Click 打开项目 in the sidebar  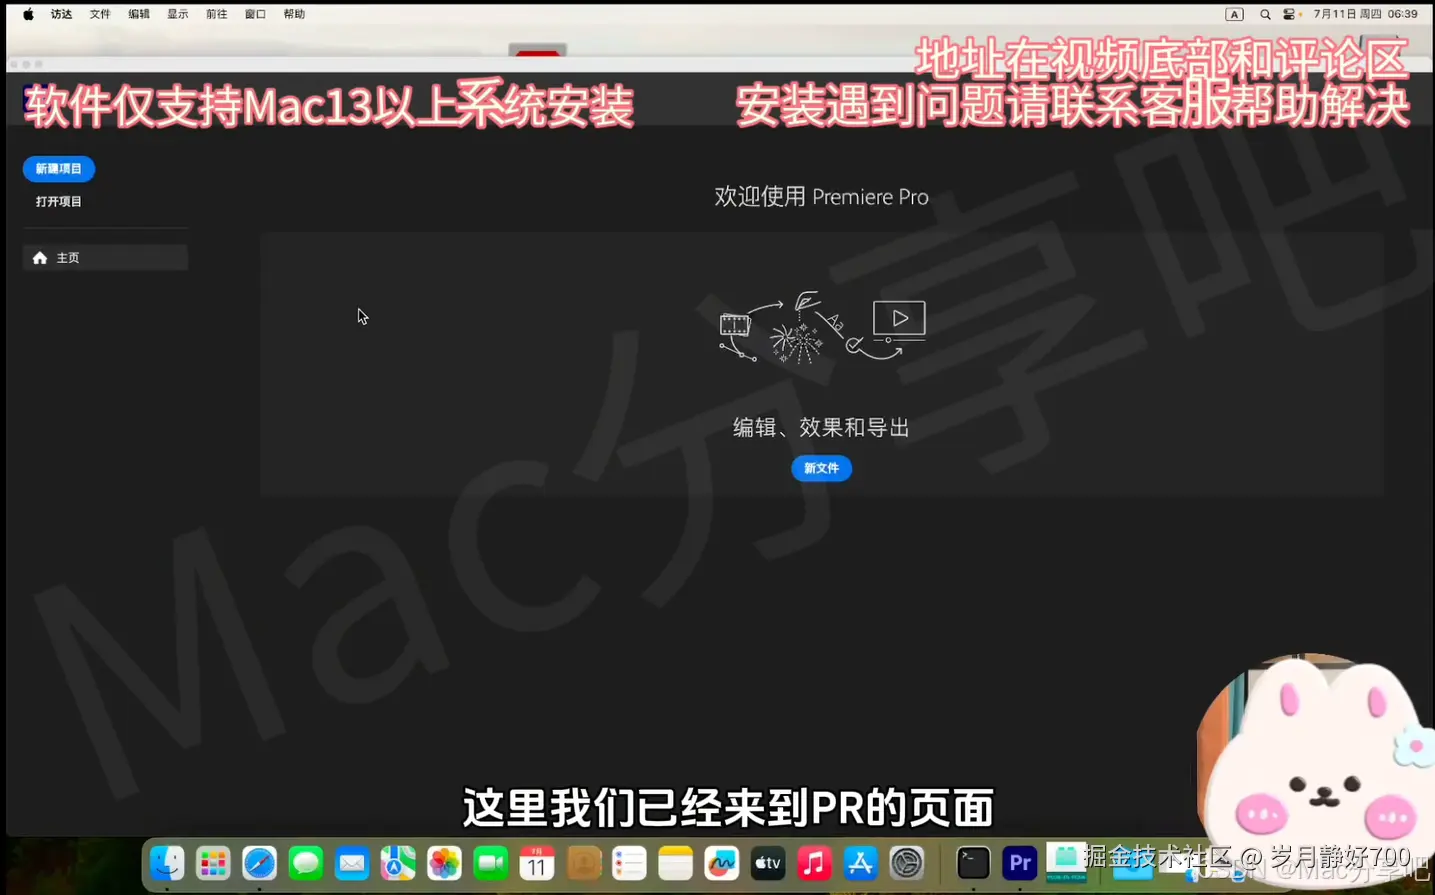[x=61, y=201]
